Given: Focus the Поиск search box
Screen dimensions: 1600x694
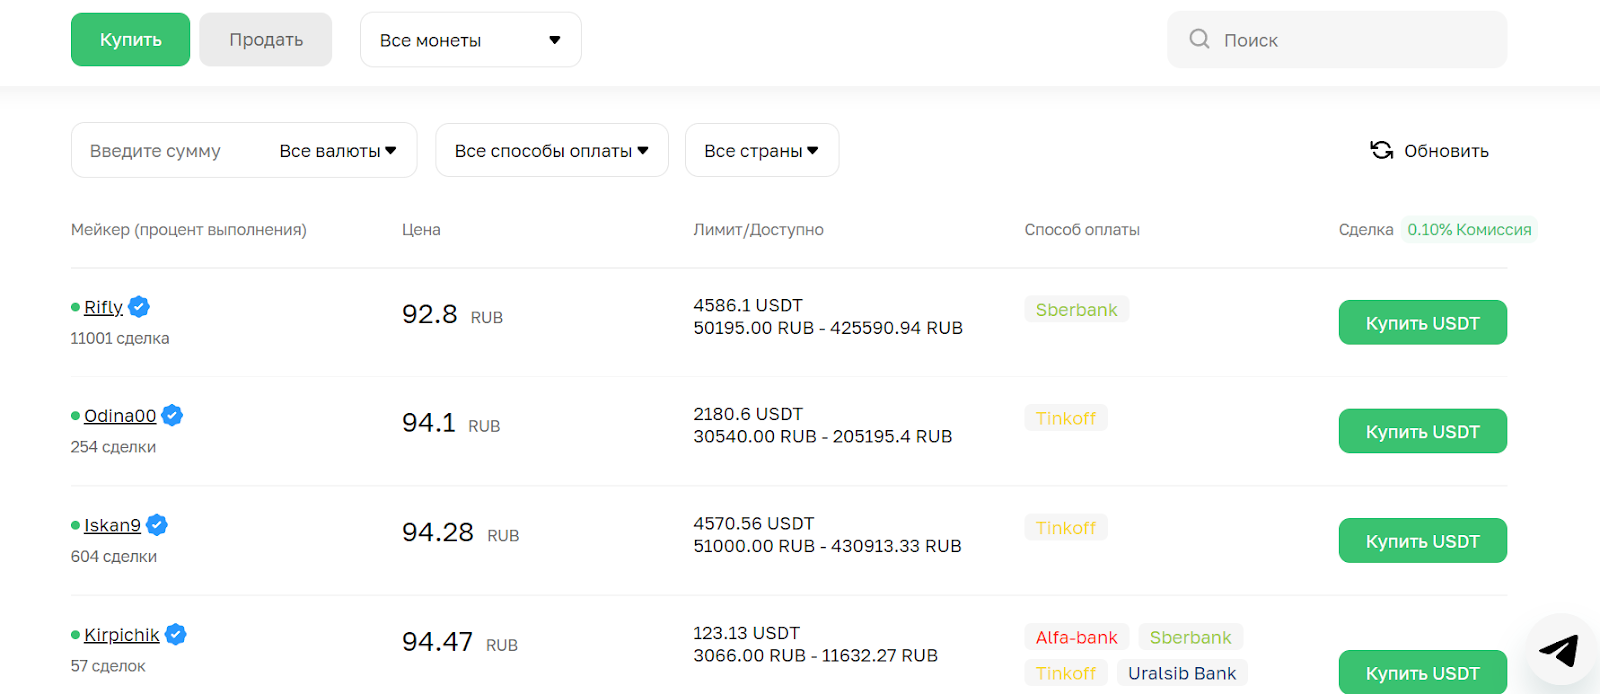Looking at the screenshot, I should coord(1350,40).
